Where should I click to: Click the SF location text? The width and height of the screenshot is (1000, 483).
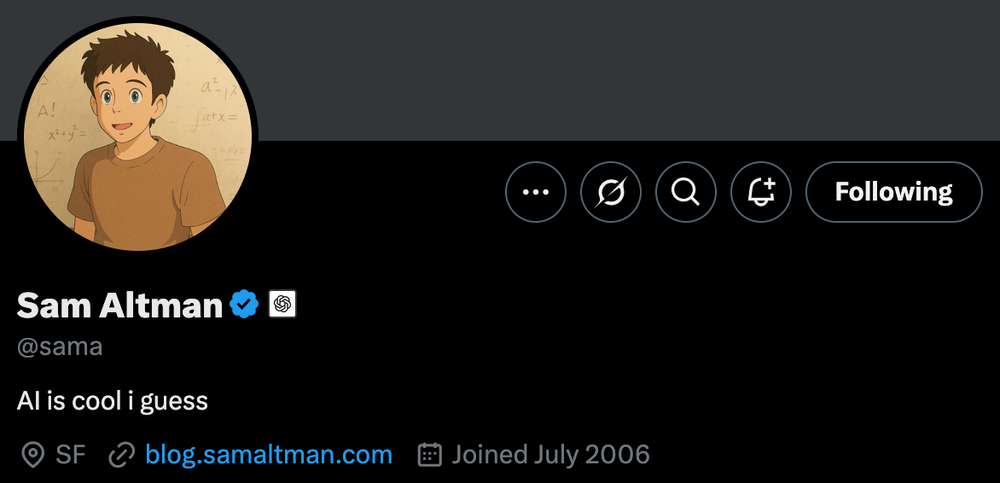[70, 455]
